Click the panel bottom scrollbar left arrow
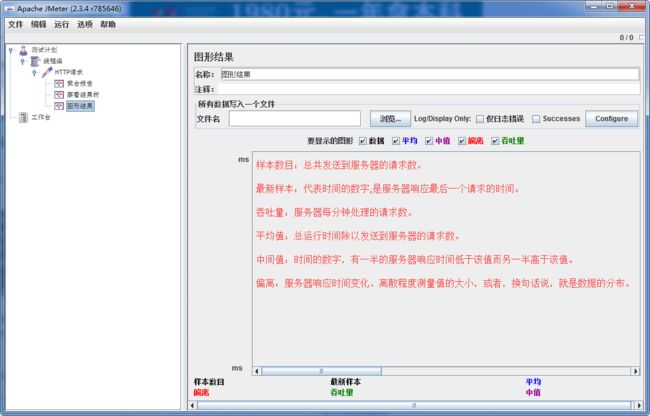This screenshot has width=650, height=416. 192,405
